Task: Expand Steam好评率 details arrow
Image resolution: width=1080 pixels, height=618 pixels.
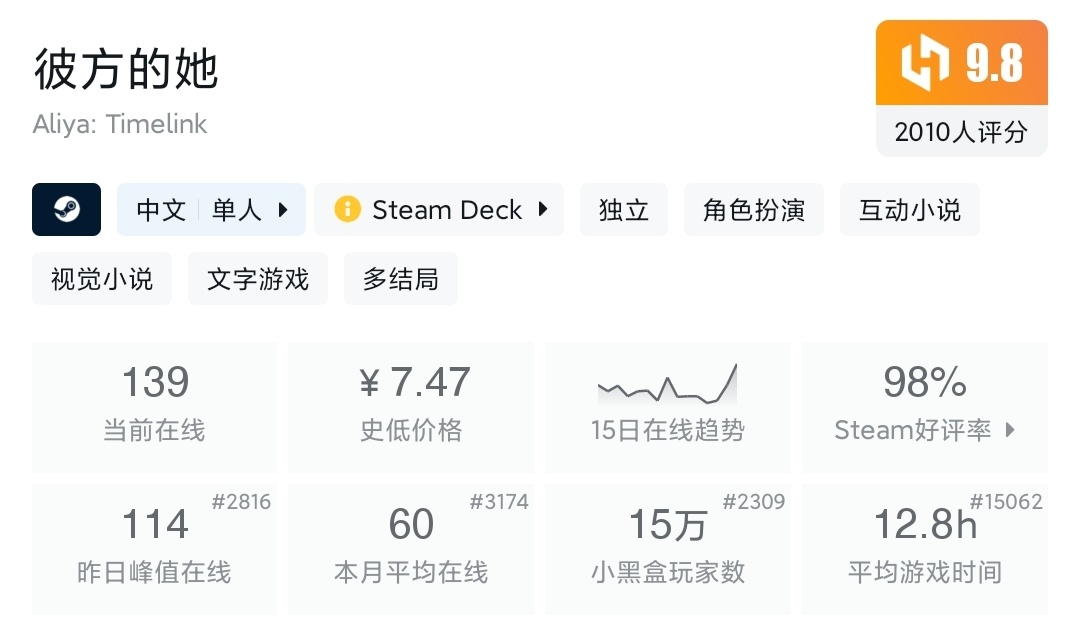Action: click(x=1010, y=430)
